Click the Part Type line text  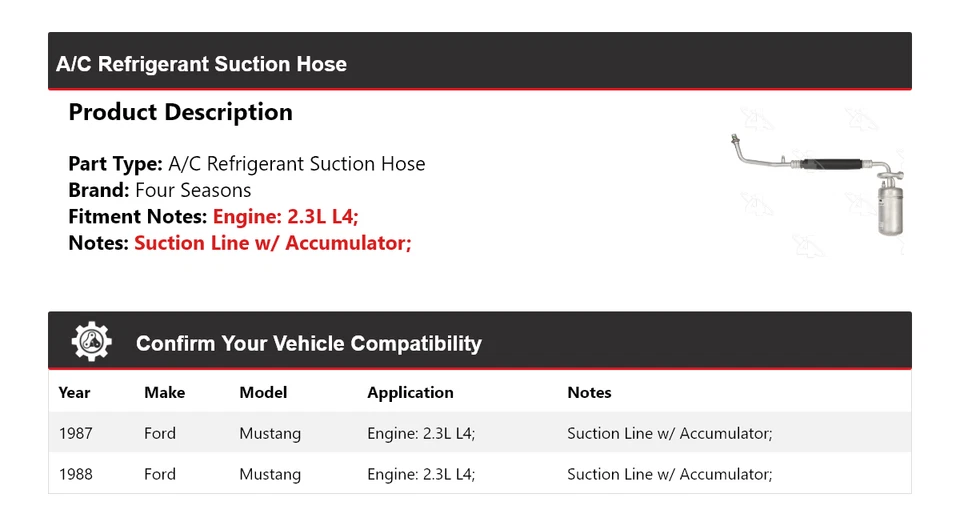246,164
